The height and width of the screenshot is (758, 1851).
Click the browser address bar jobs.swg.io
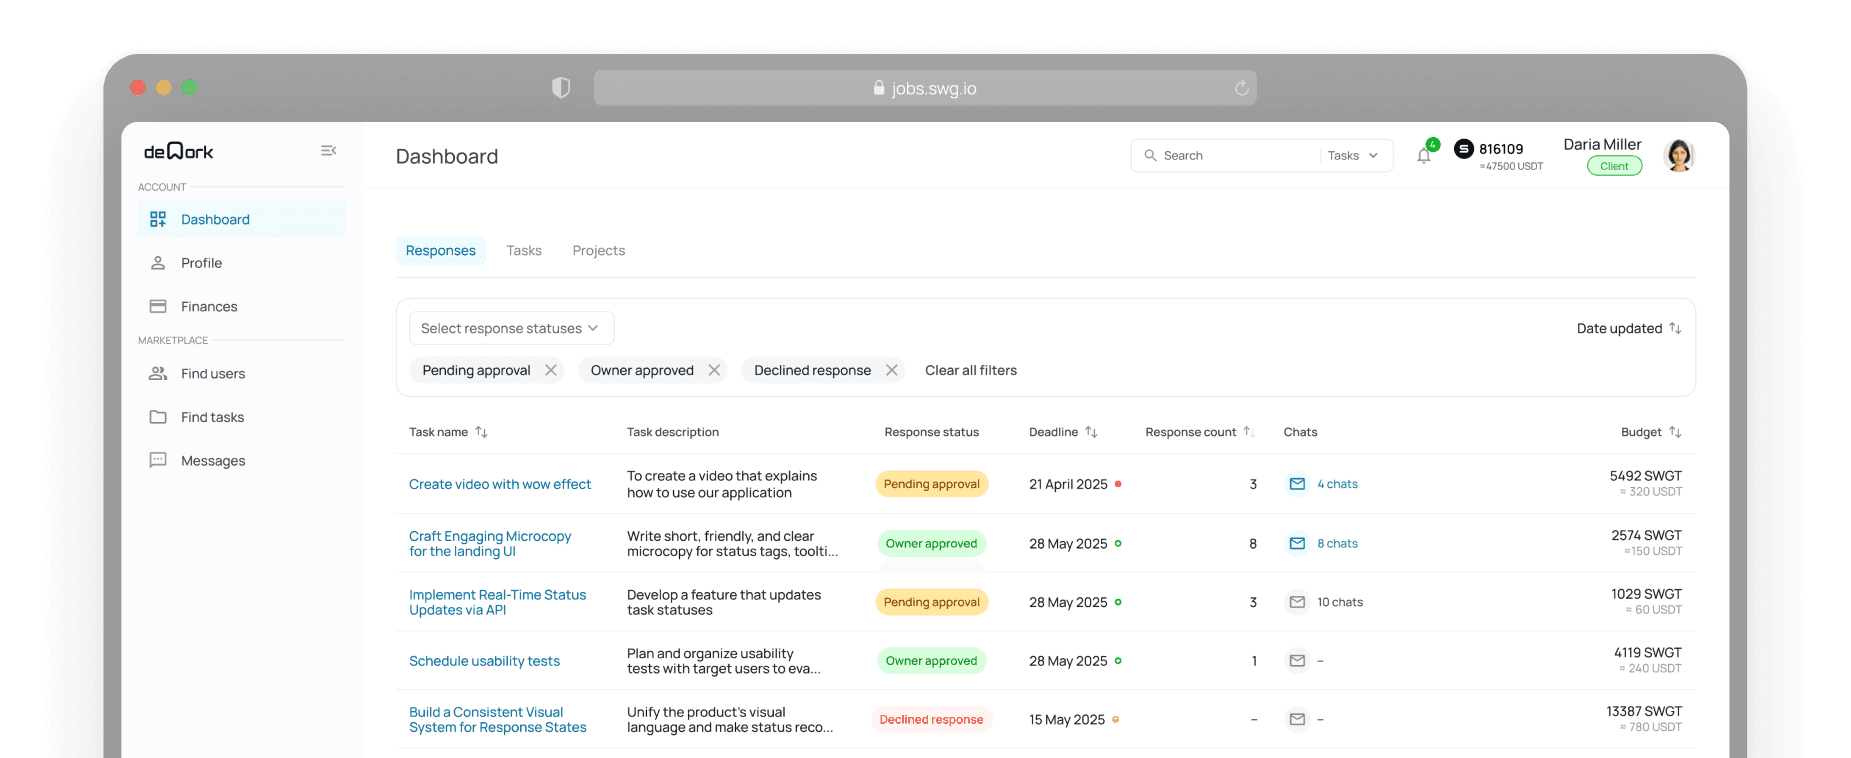[925, 88]
